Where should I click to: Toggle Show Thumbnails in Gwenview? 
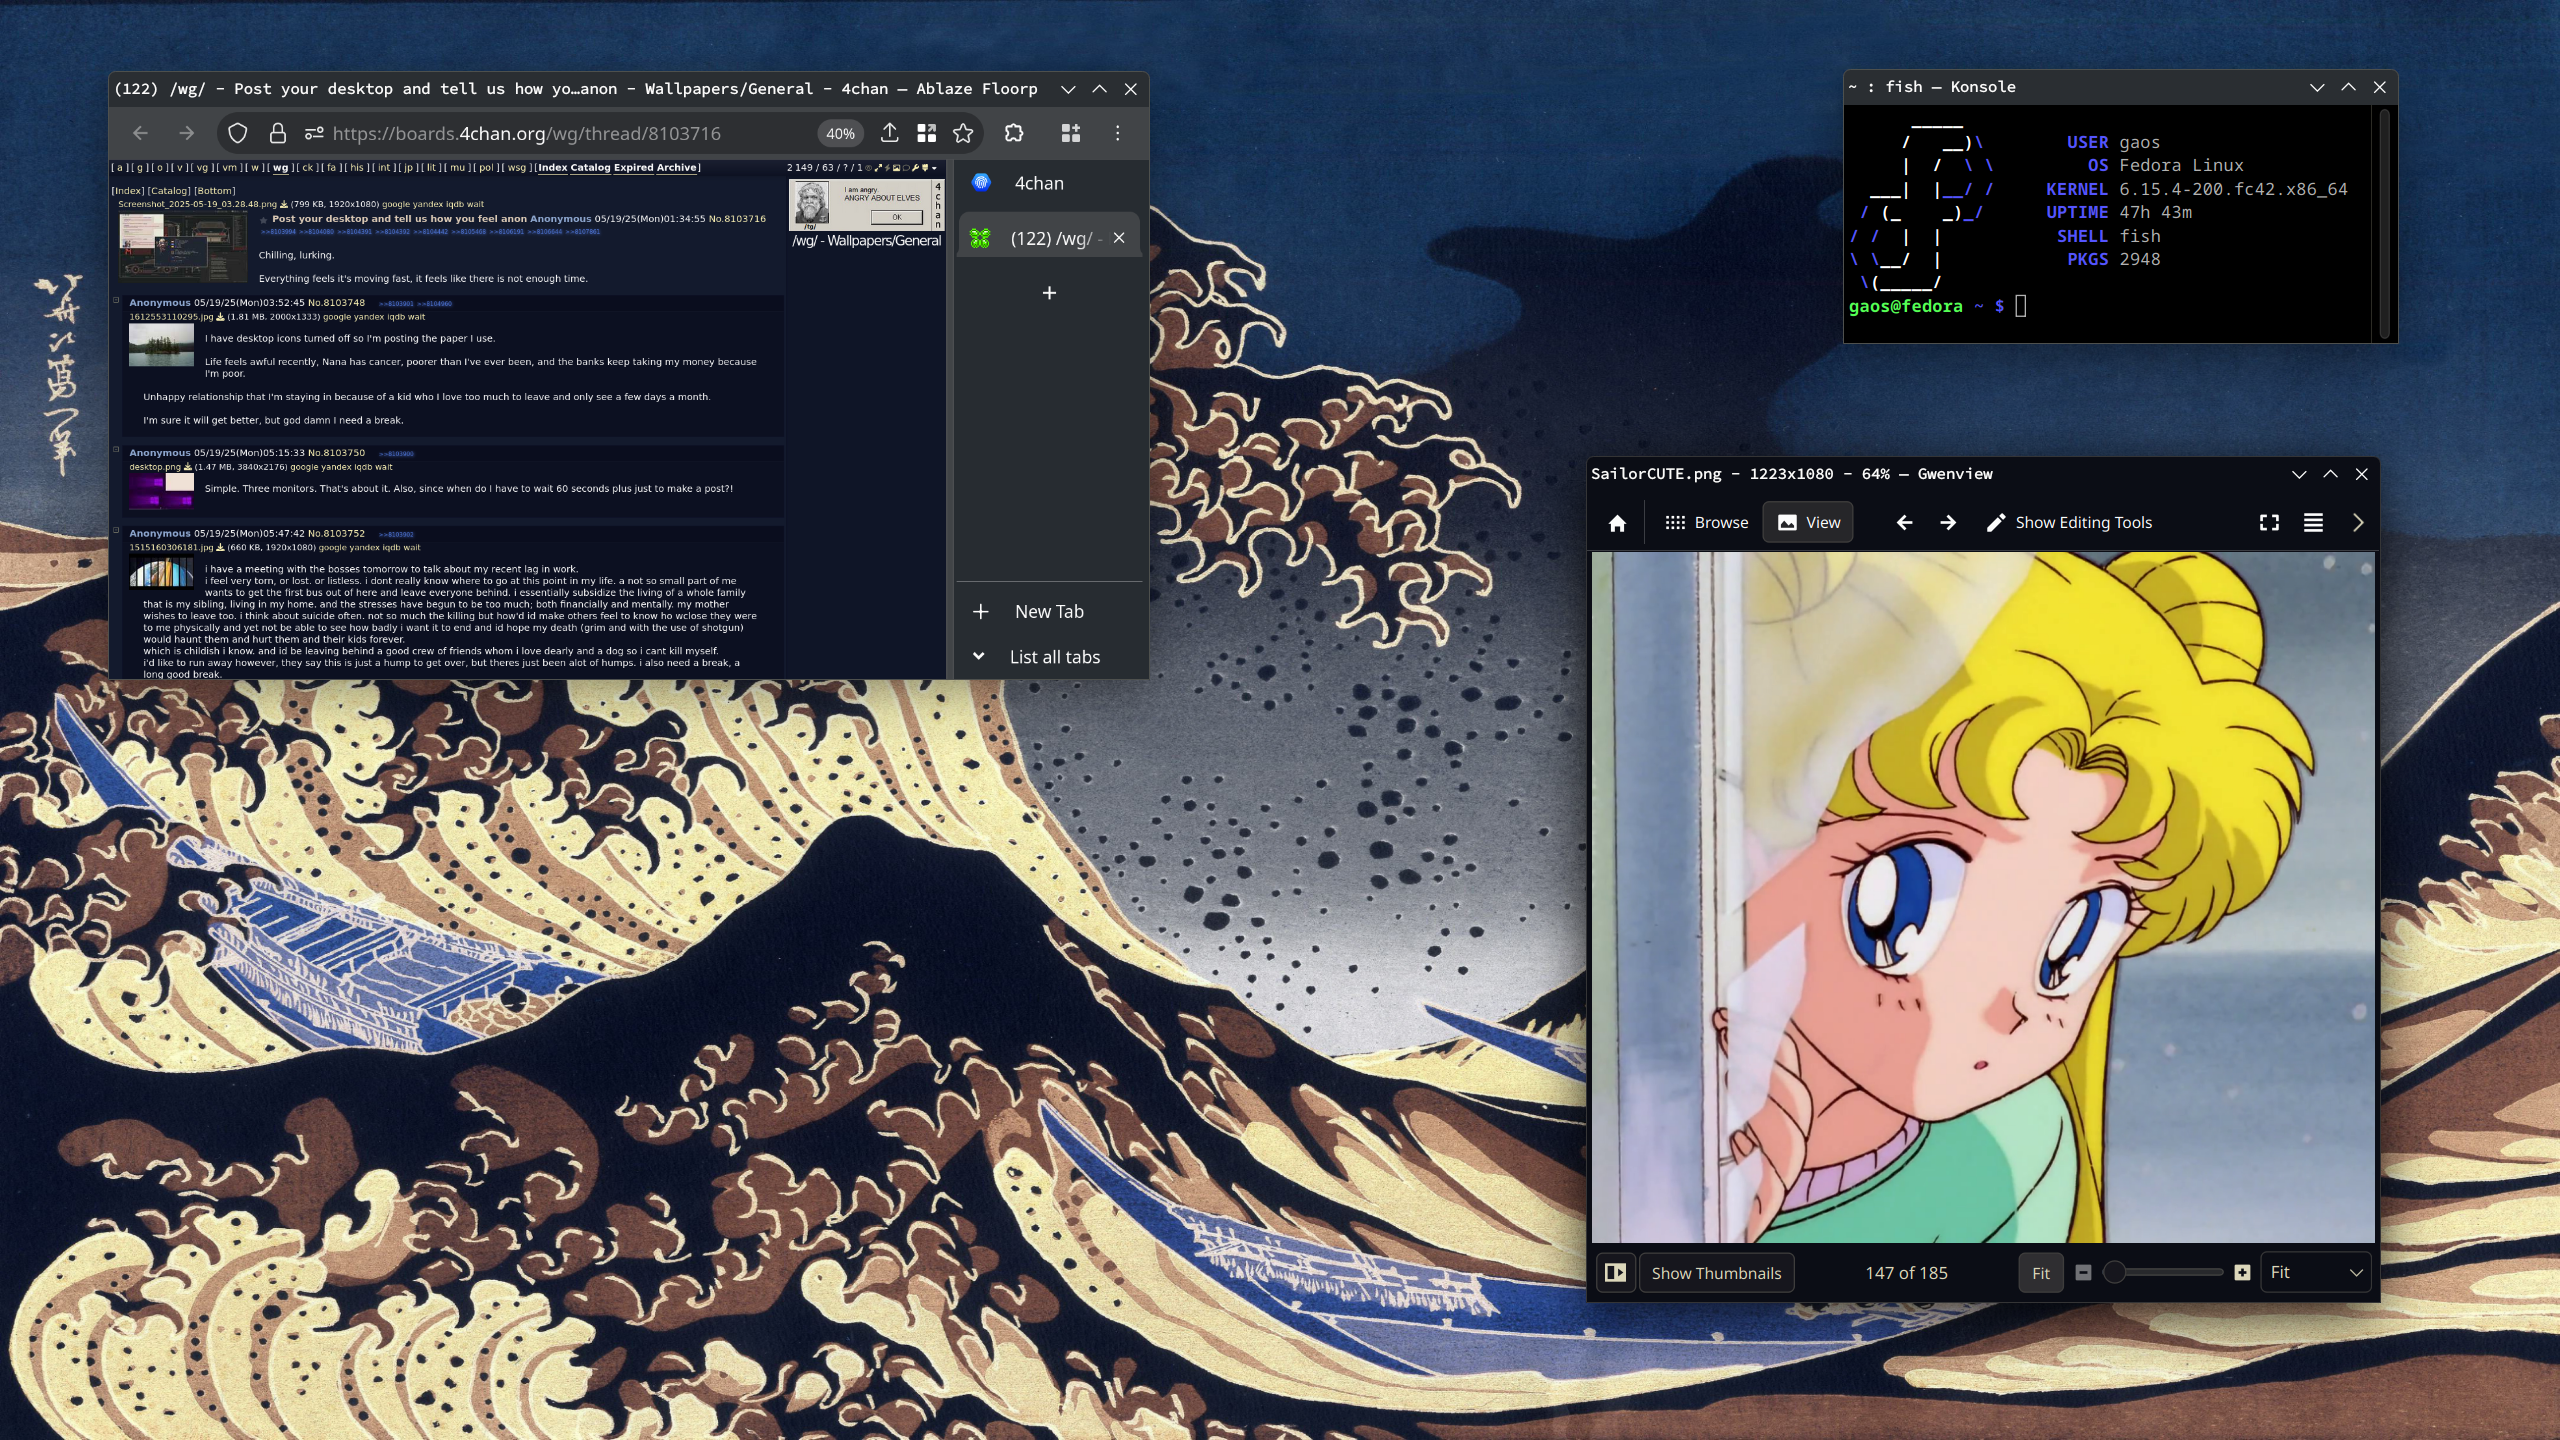[1716, 1273]
